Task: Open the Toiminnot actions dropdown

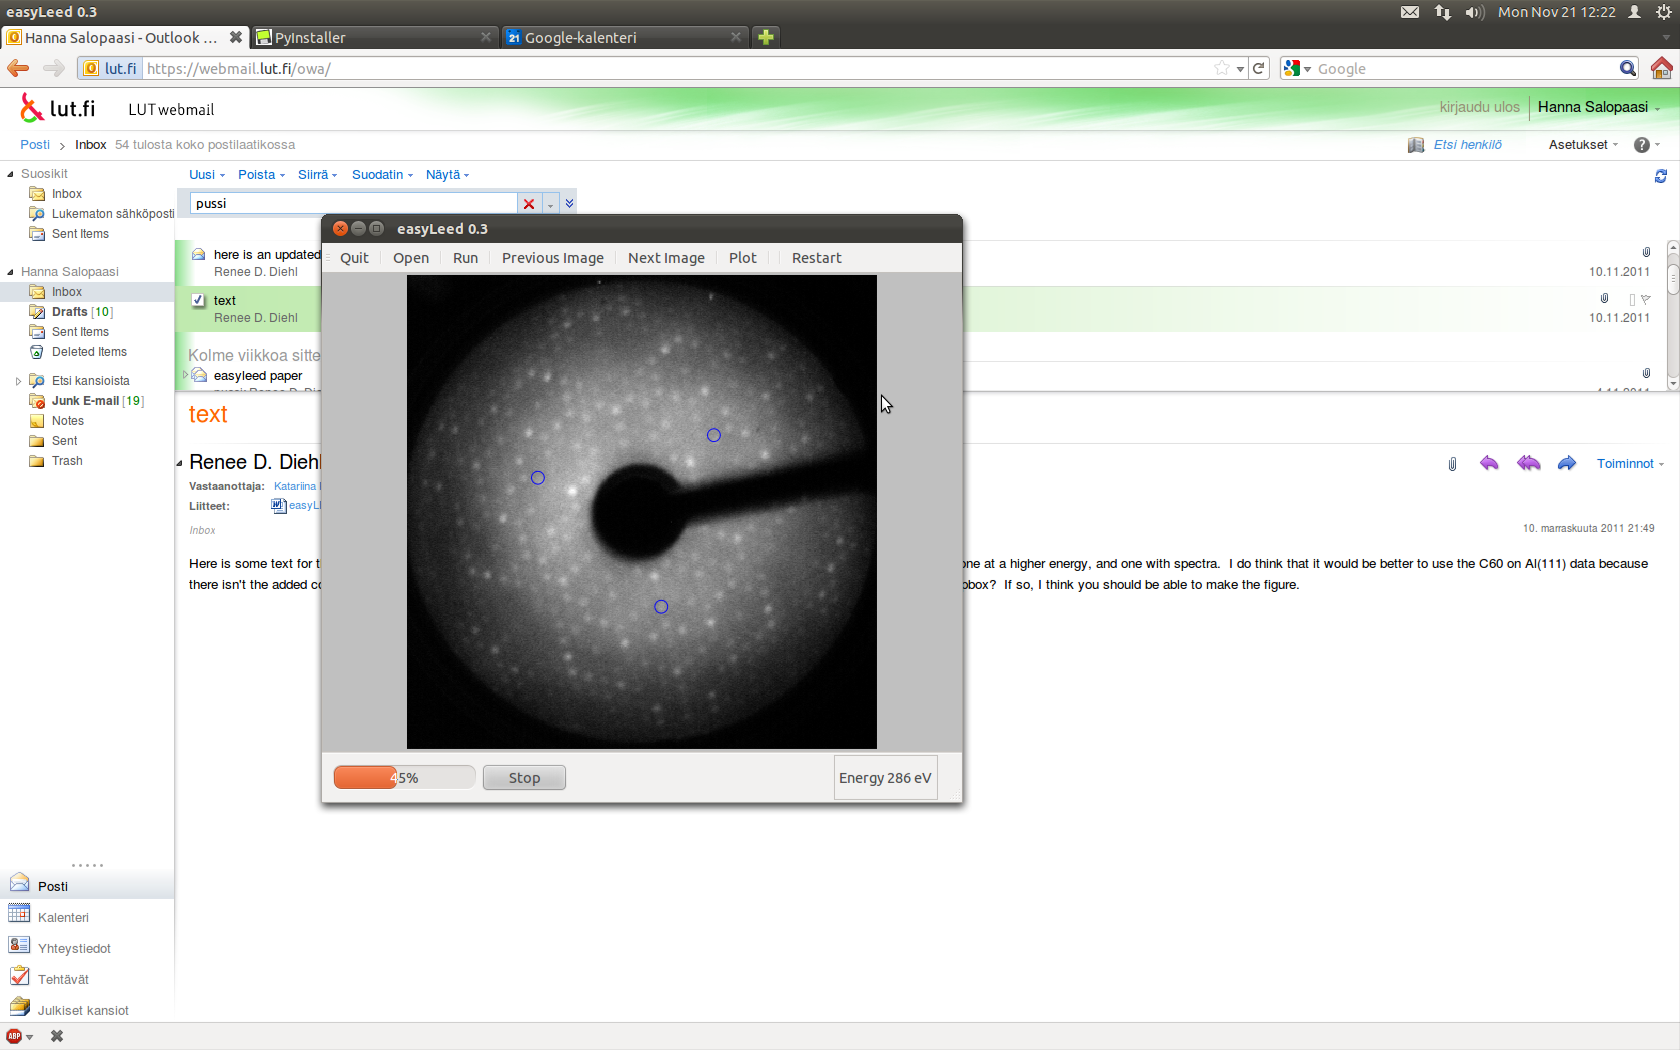Action: click(x=1629, y=464)
